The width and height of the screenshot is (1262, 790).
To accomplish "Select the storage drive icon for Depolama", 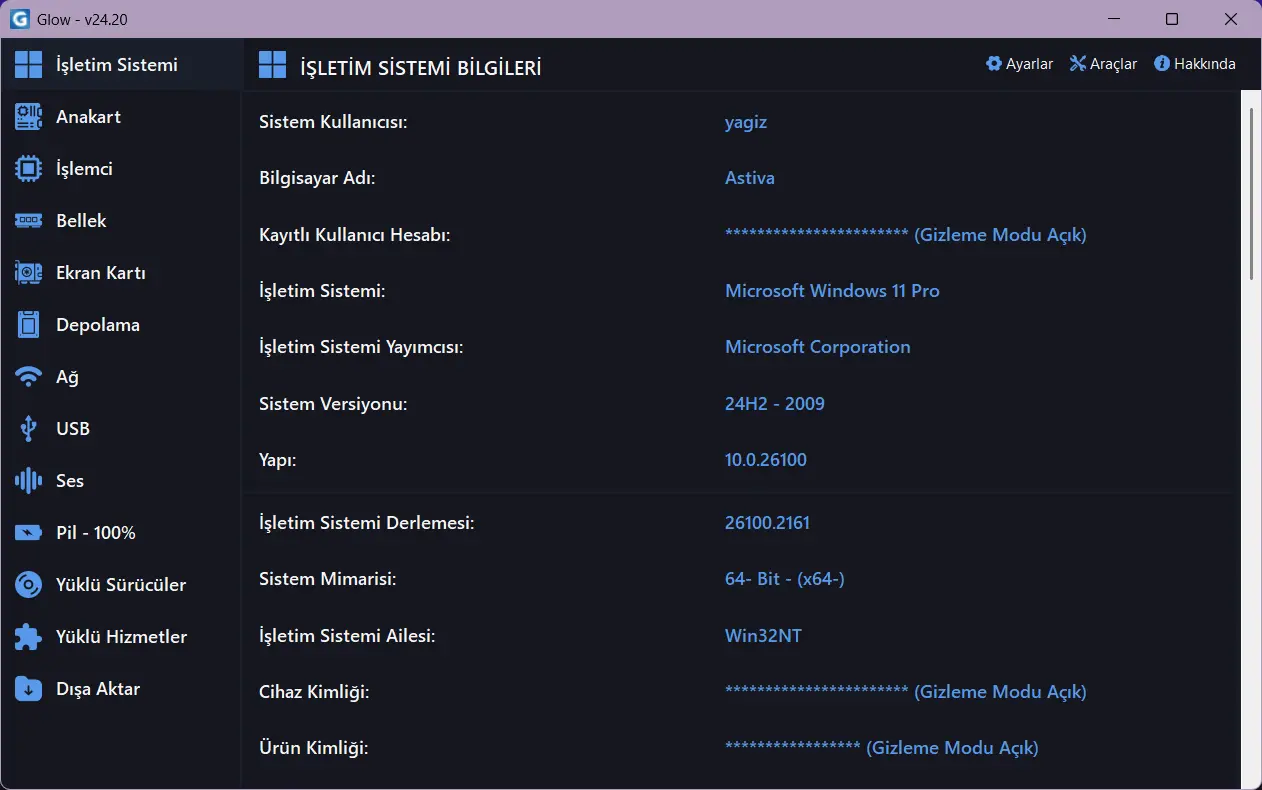I will (28, 325).
